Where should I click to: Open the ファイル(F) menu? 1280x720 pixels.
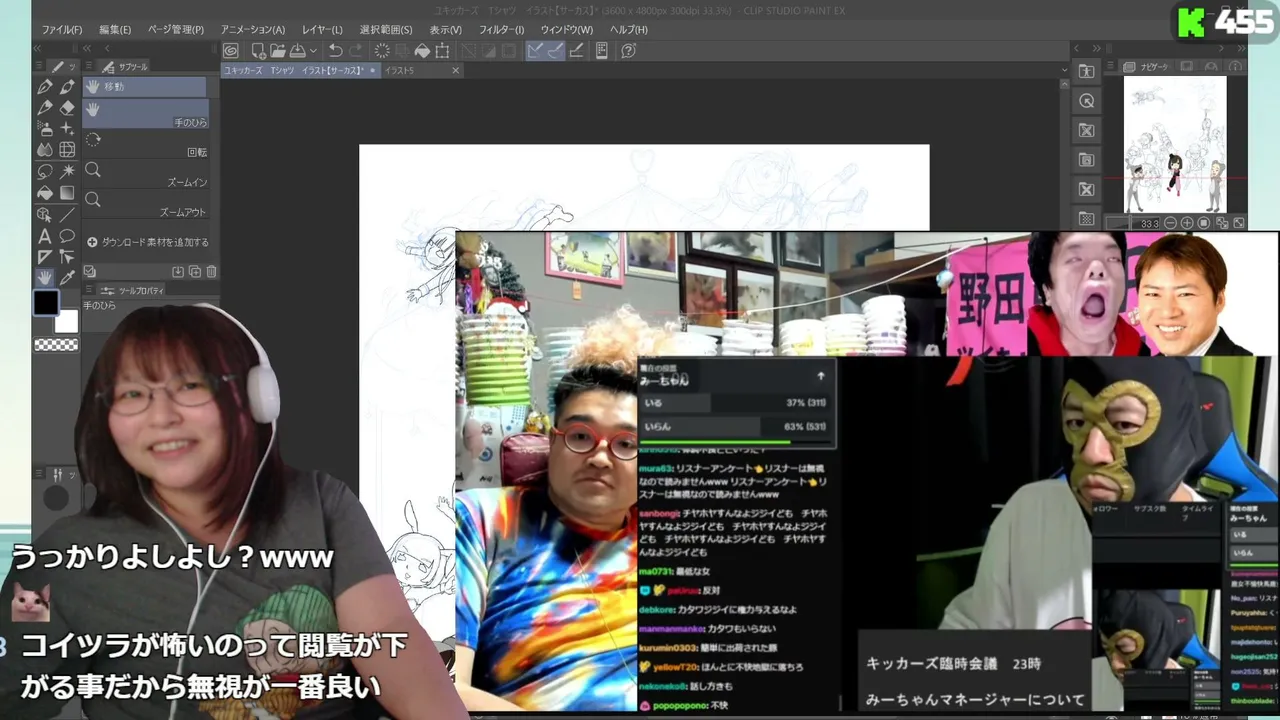point(62,30)
